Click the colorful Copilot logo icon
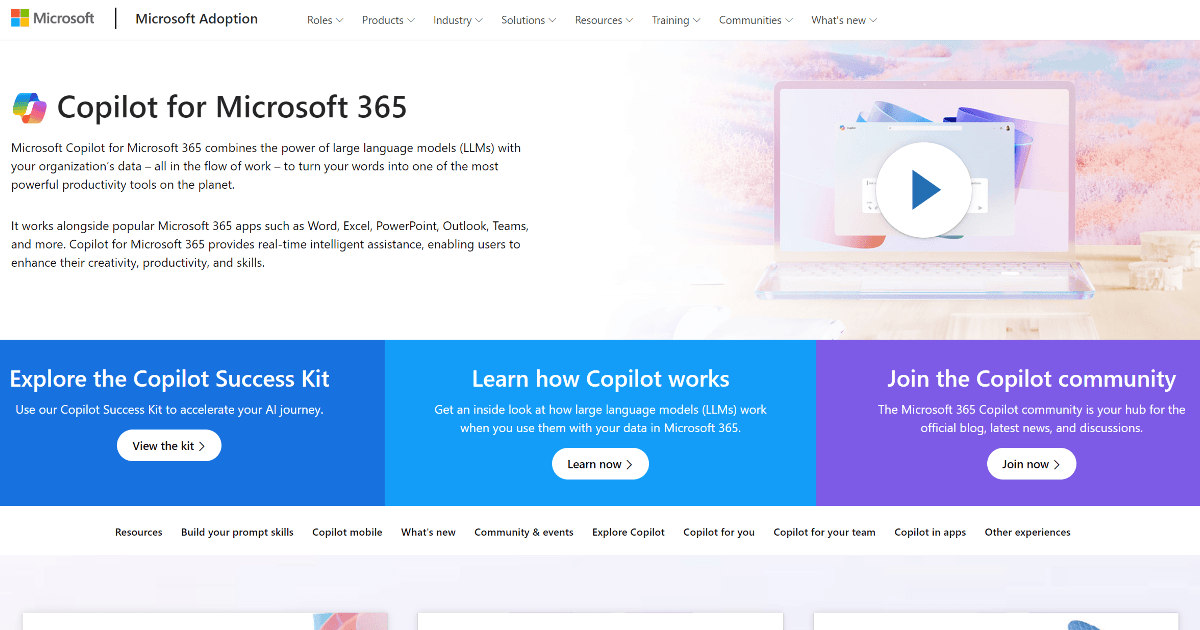1200x630 pixels. point(30,107)
